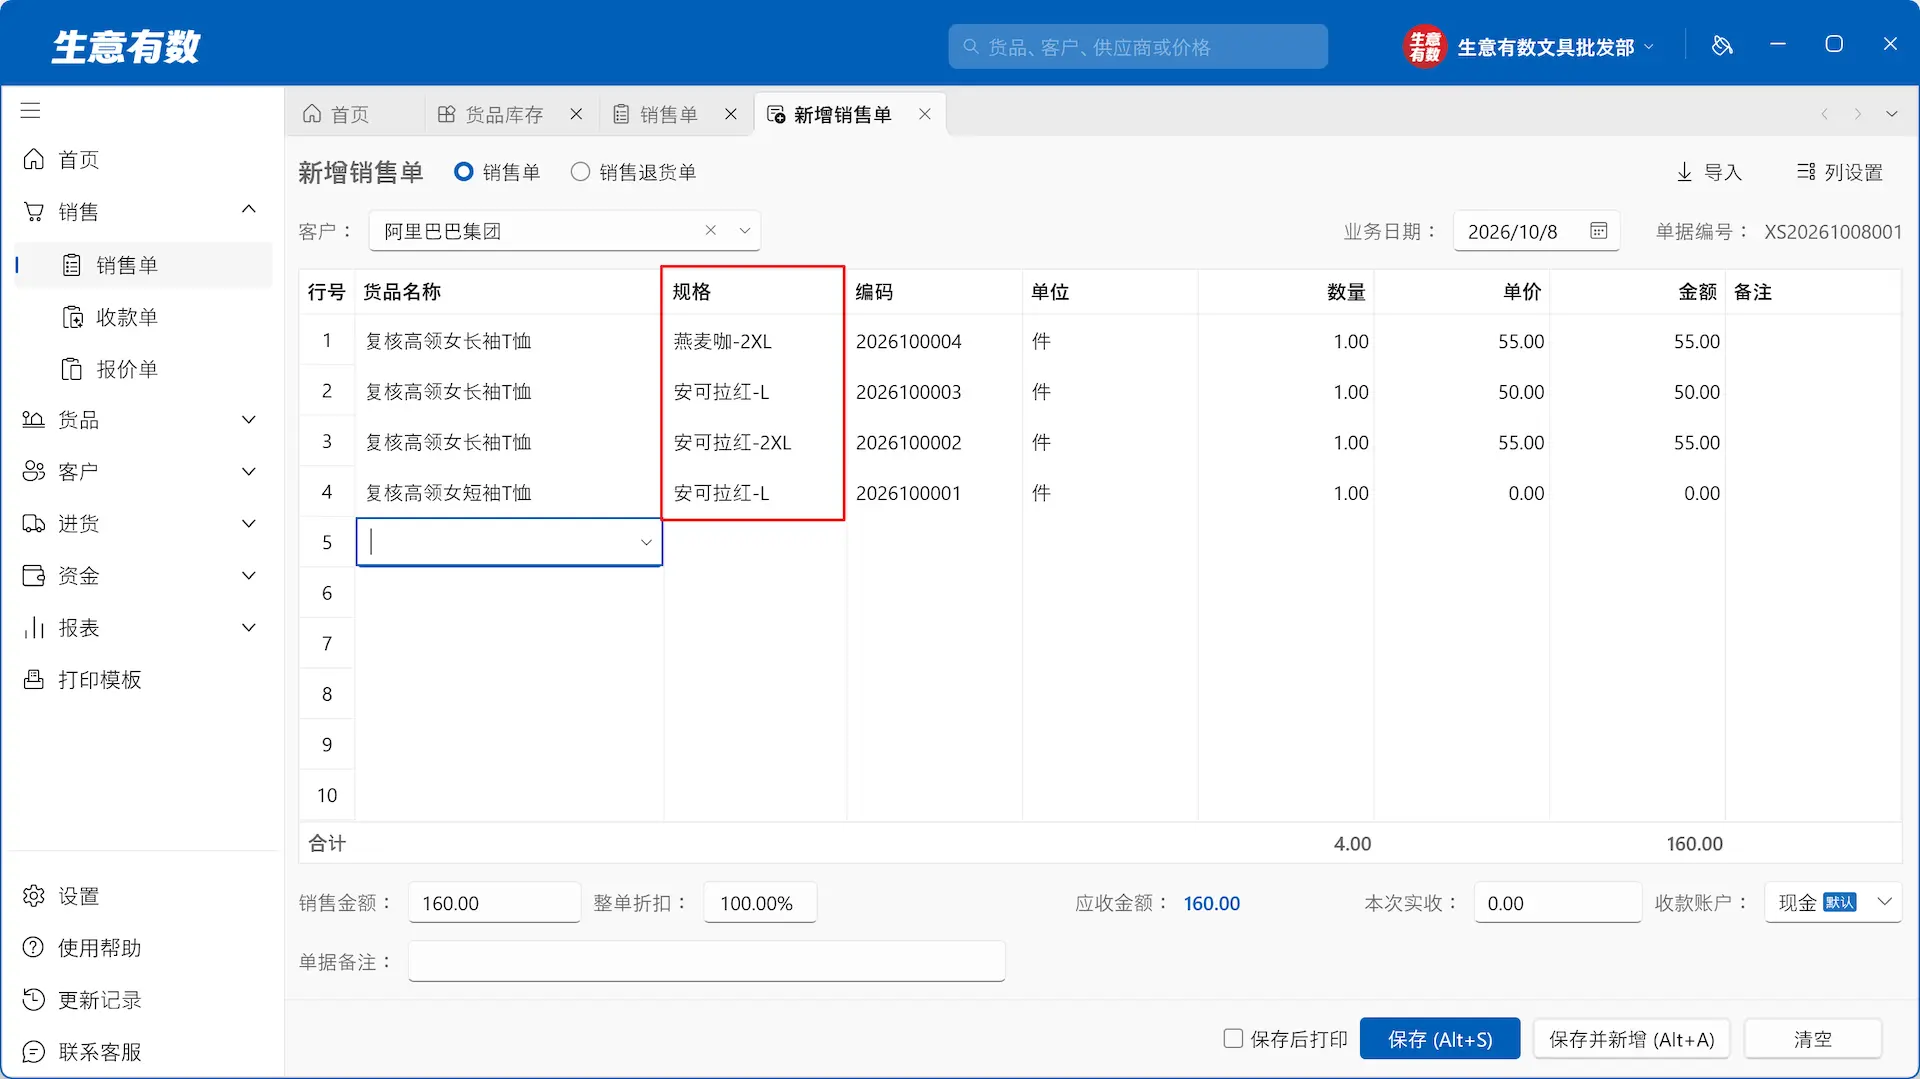The image size is (1920, 1079).
Task: Toggle the hamburger sidebar menu icon
Action: pos(31,111)
